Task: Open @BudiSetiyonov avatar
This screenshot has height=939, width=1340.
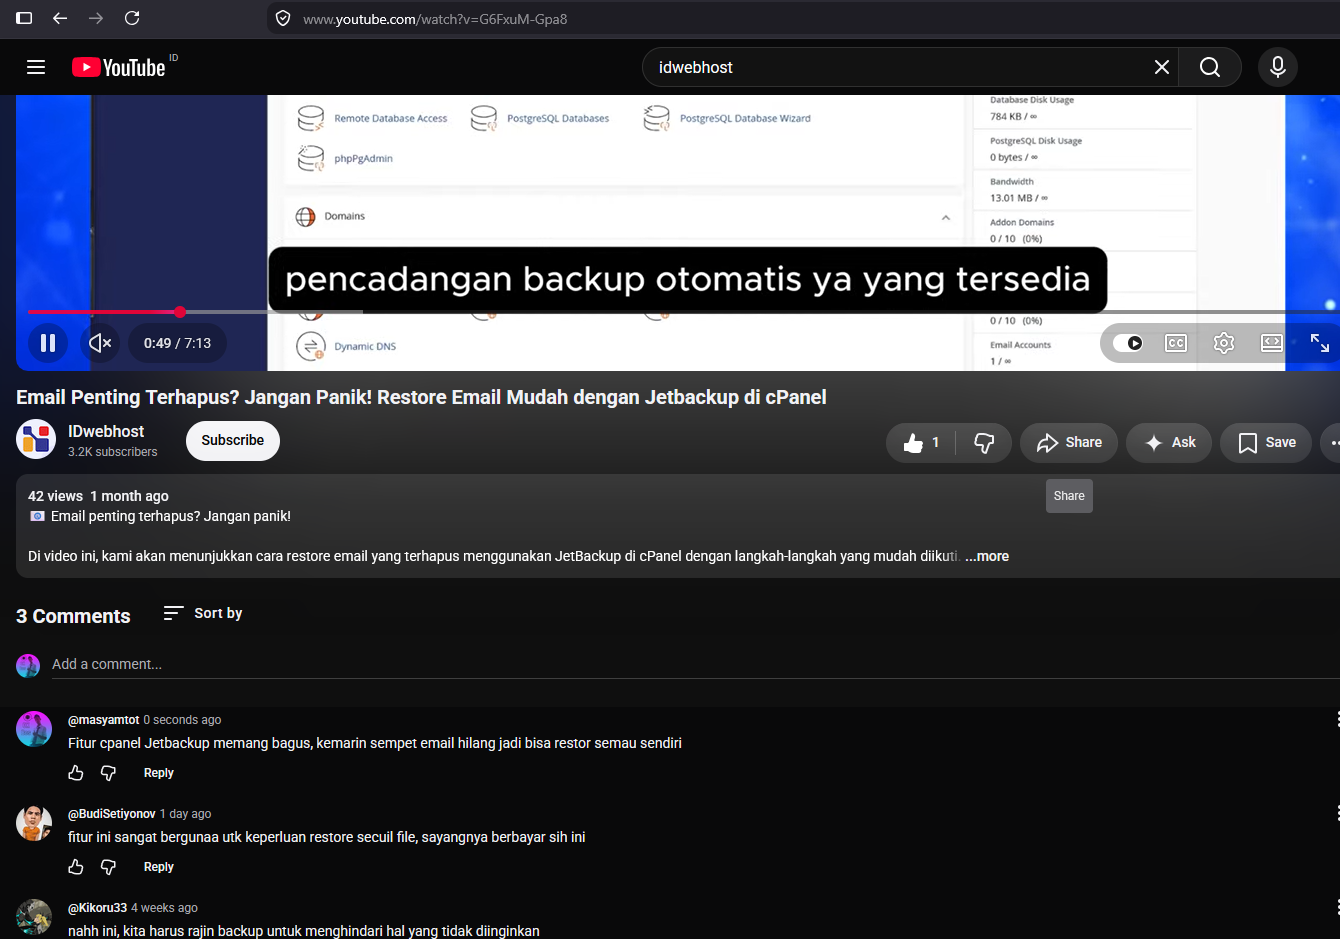Action: point(34,823)
